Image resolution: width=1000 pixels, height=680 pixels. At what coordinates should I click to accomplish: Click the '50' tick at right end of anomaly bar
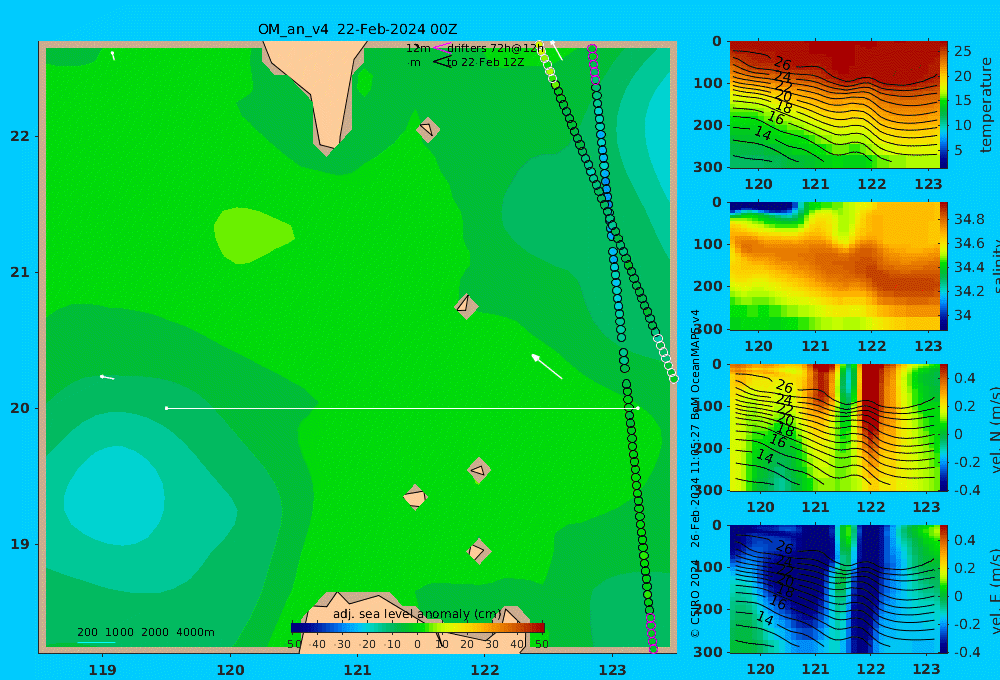541,644
